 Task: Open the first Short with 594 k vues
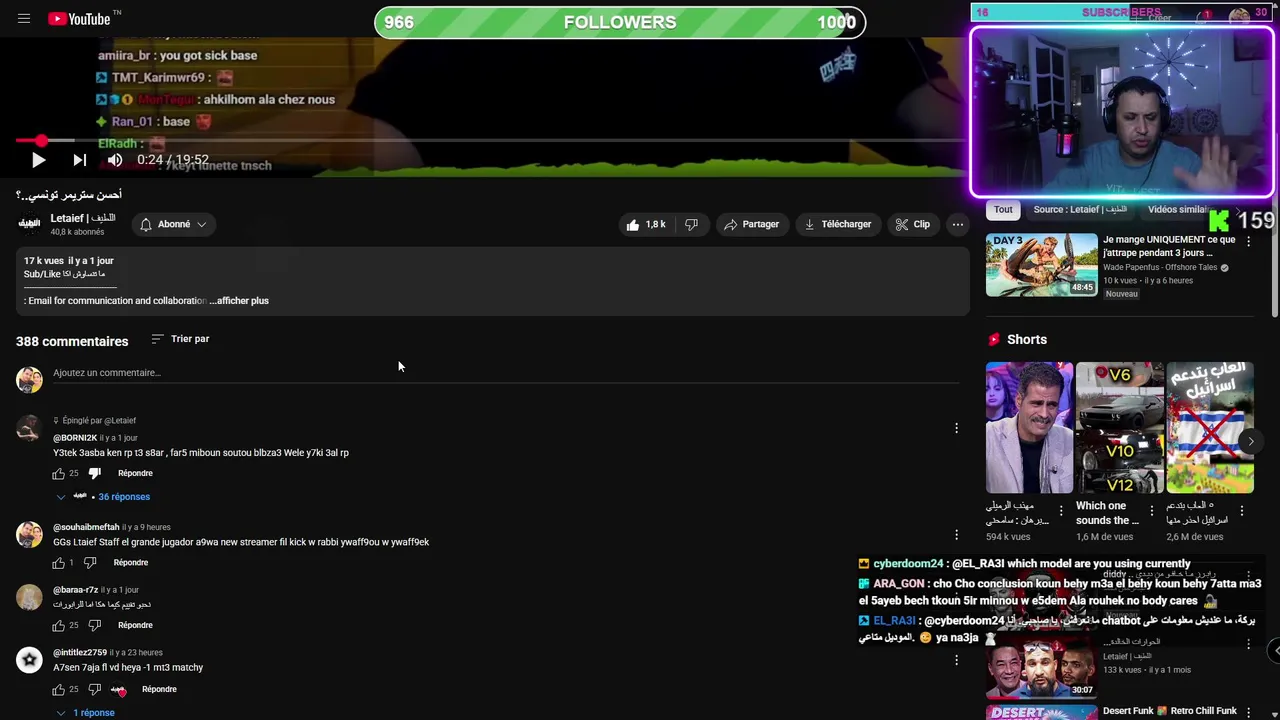1029,428
